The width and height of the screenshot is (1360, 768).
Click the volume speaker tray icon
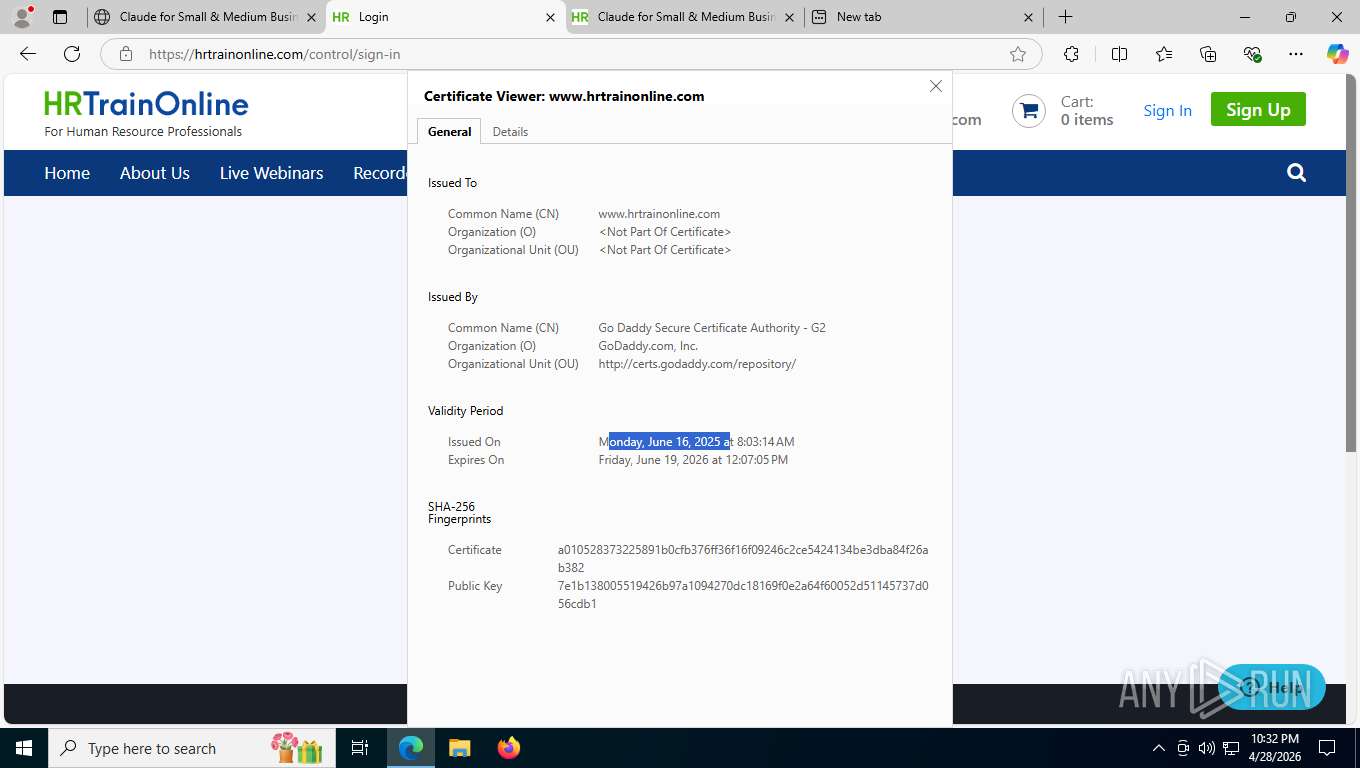tap(1206, 748)
